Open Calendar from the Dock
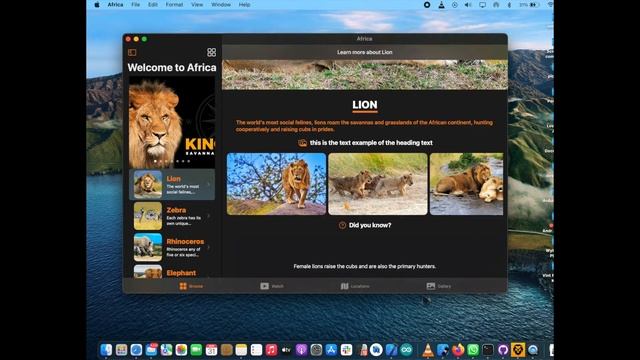 tap(211, 350)
